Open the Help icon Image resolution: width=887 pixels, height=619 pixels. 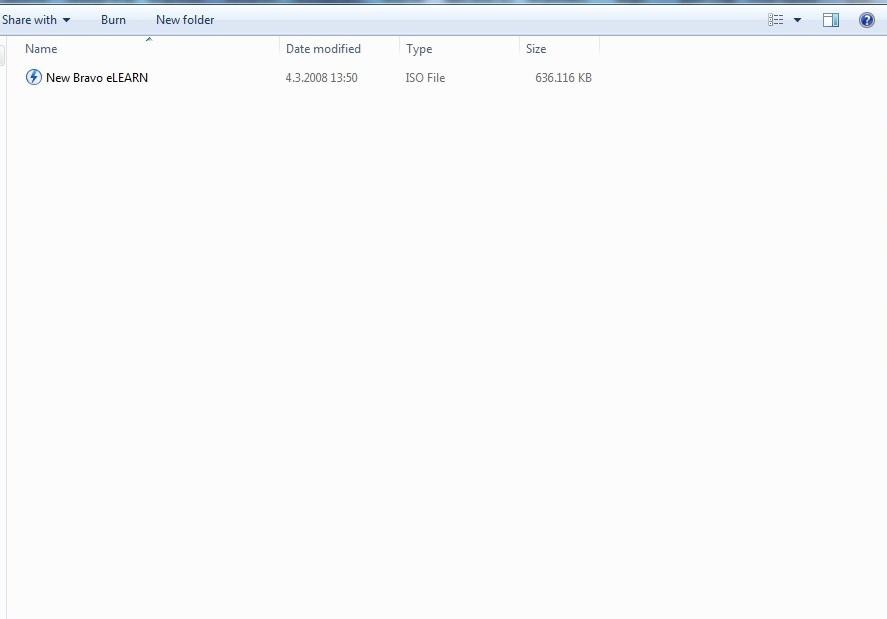(867, 20)
